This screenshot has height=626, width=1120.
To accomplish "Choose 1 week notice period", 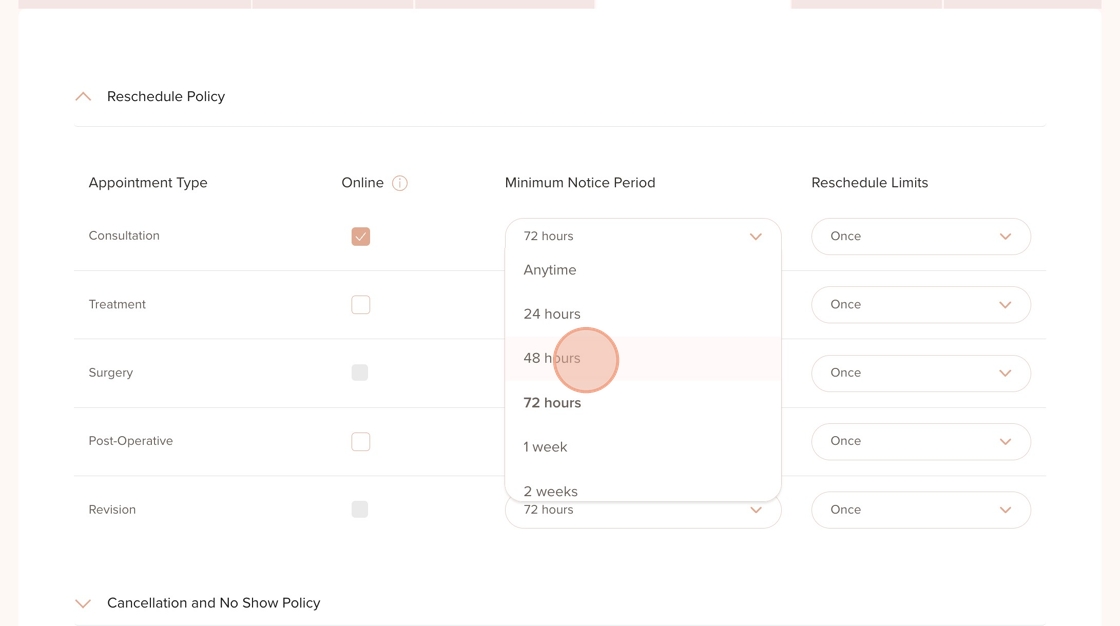I will click(545, 447).
